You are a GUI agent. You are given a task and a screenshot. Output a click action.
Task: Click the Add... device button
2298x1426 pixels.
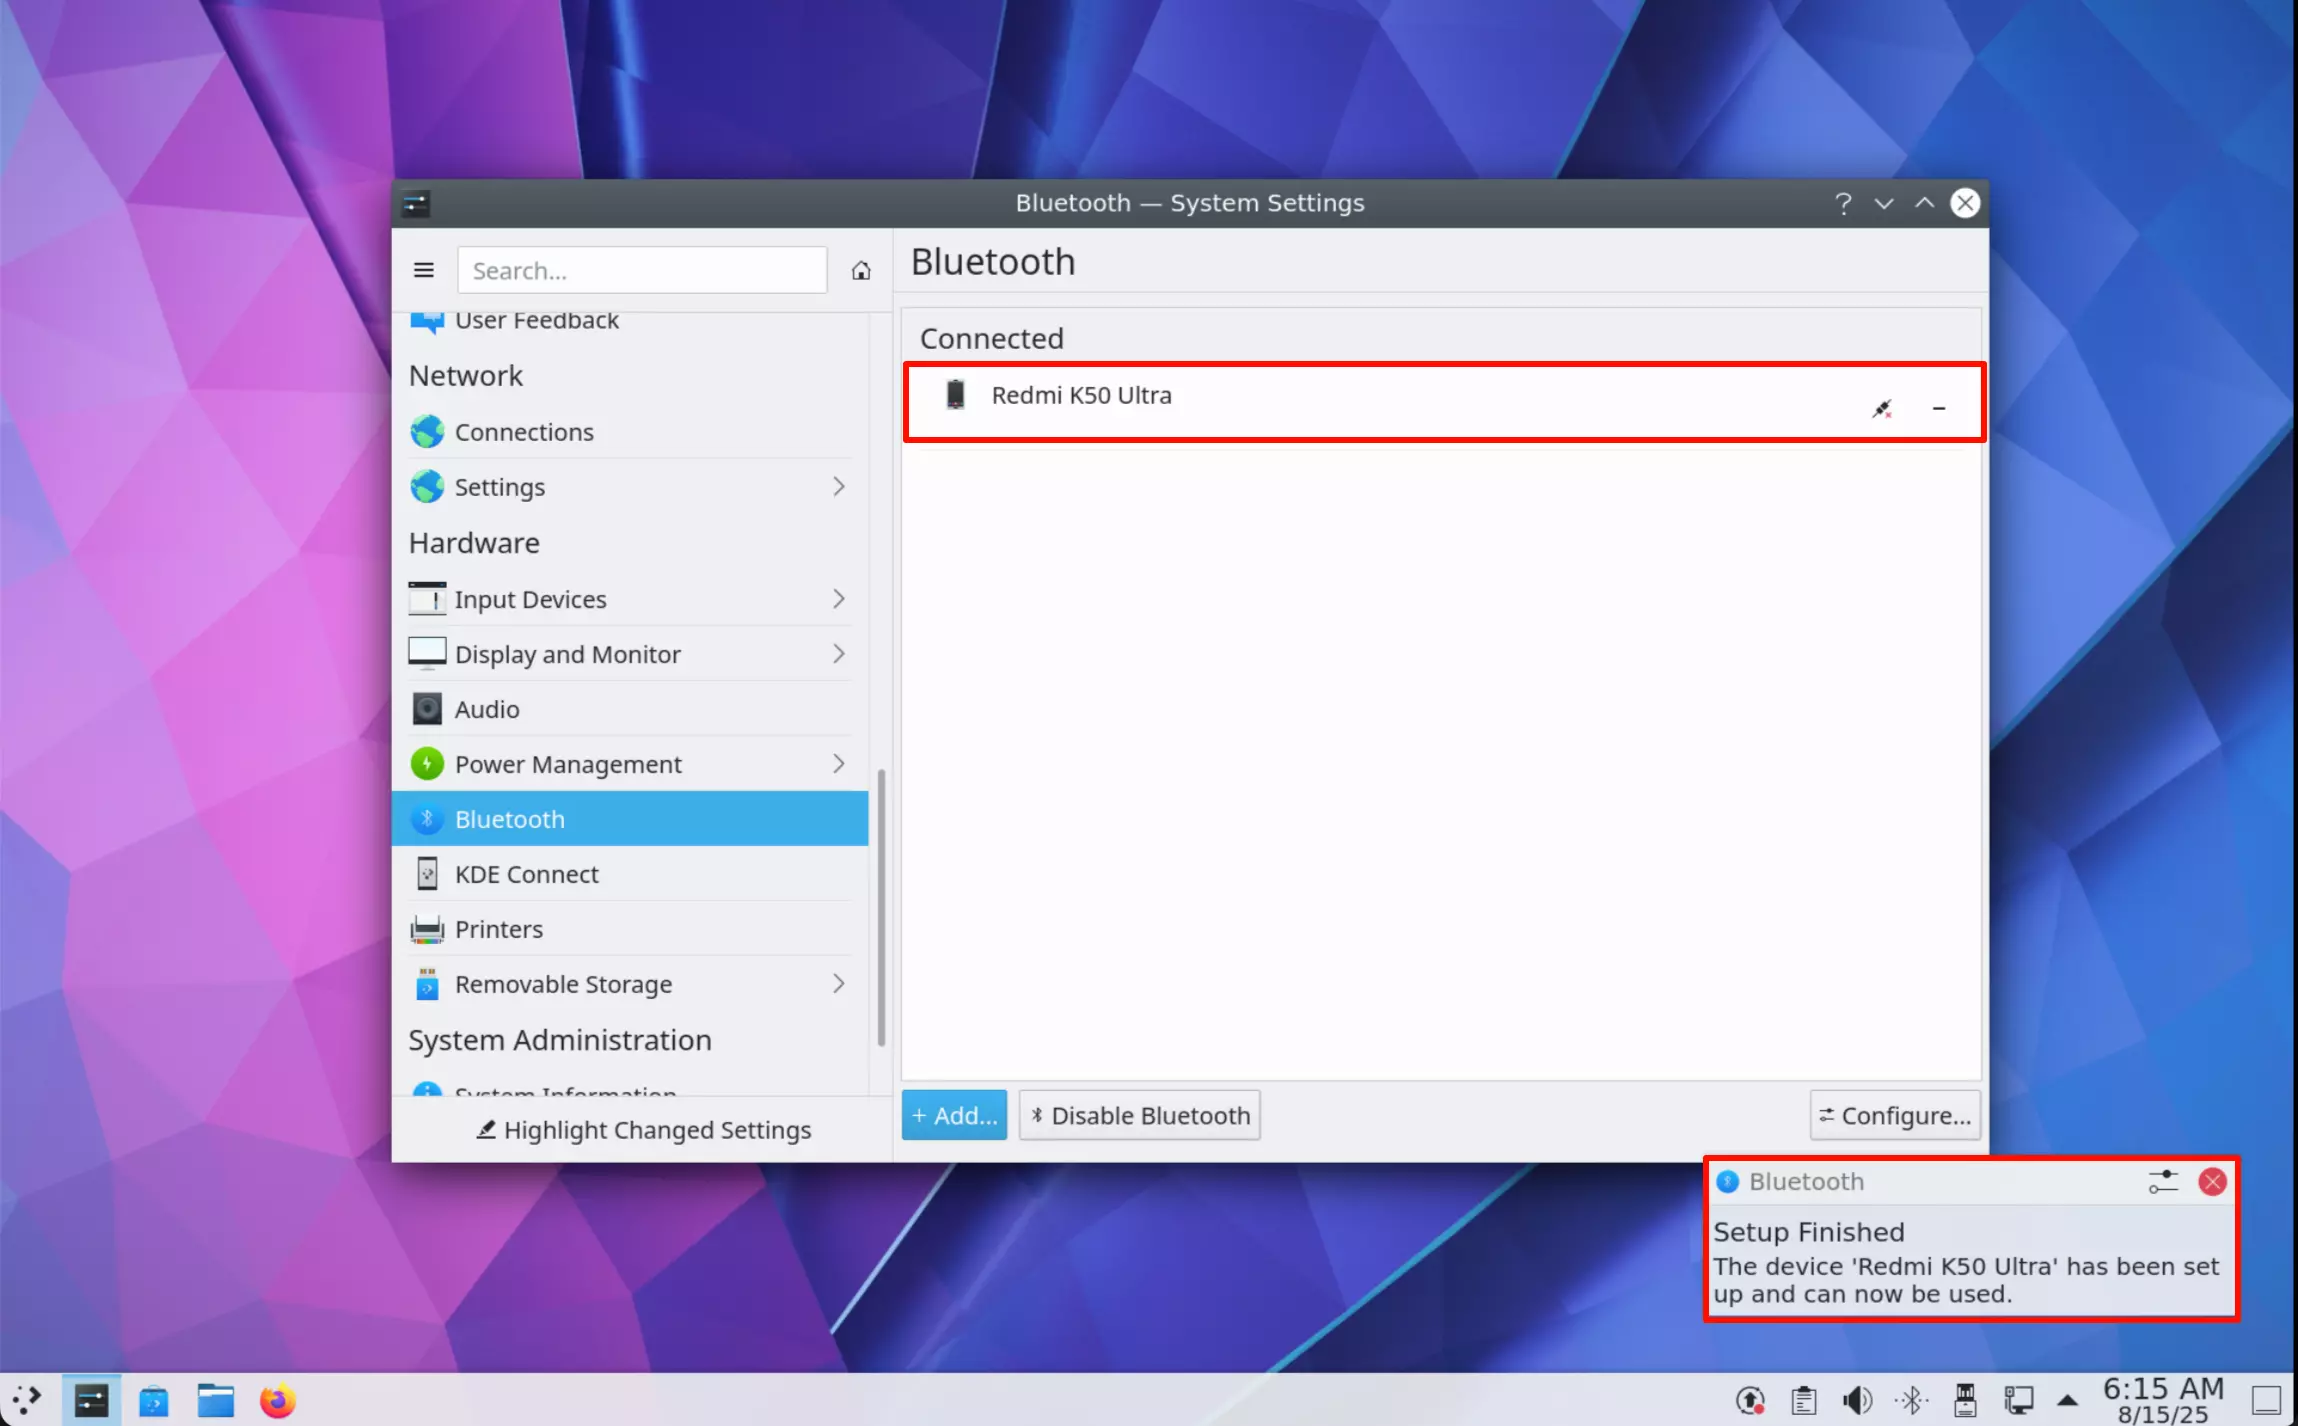[954, 1115]
